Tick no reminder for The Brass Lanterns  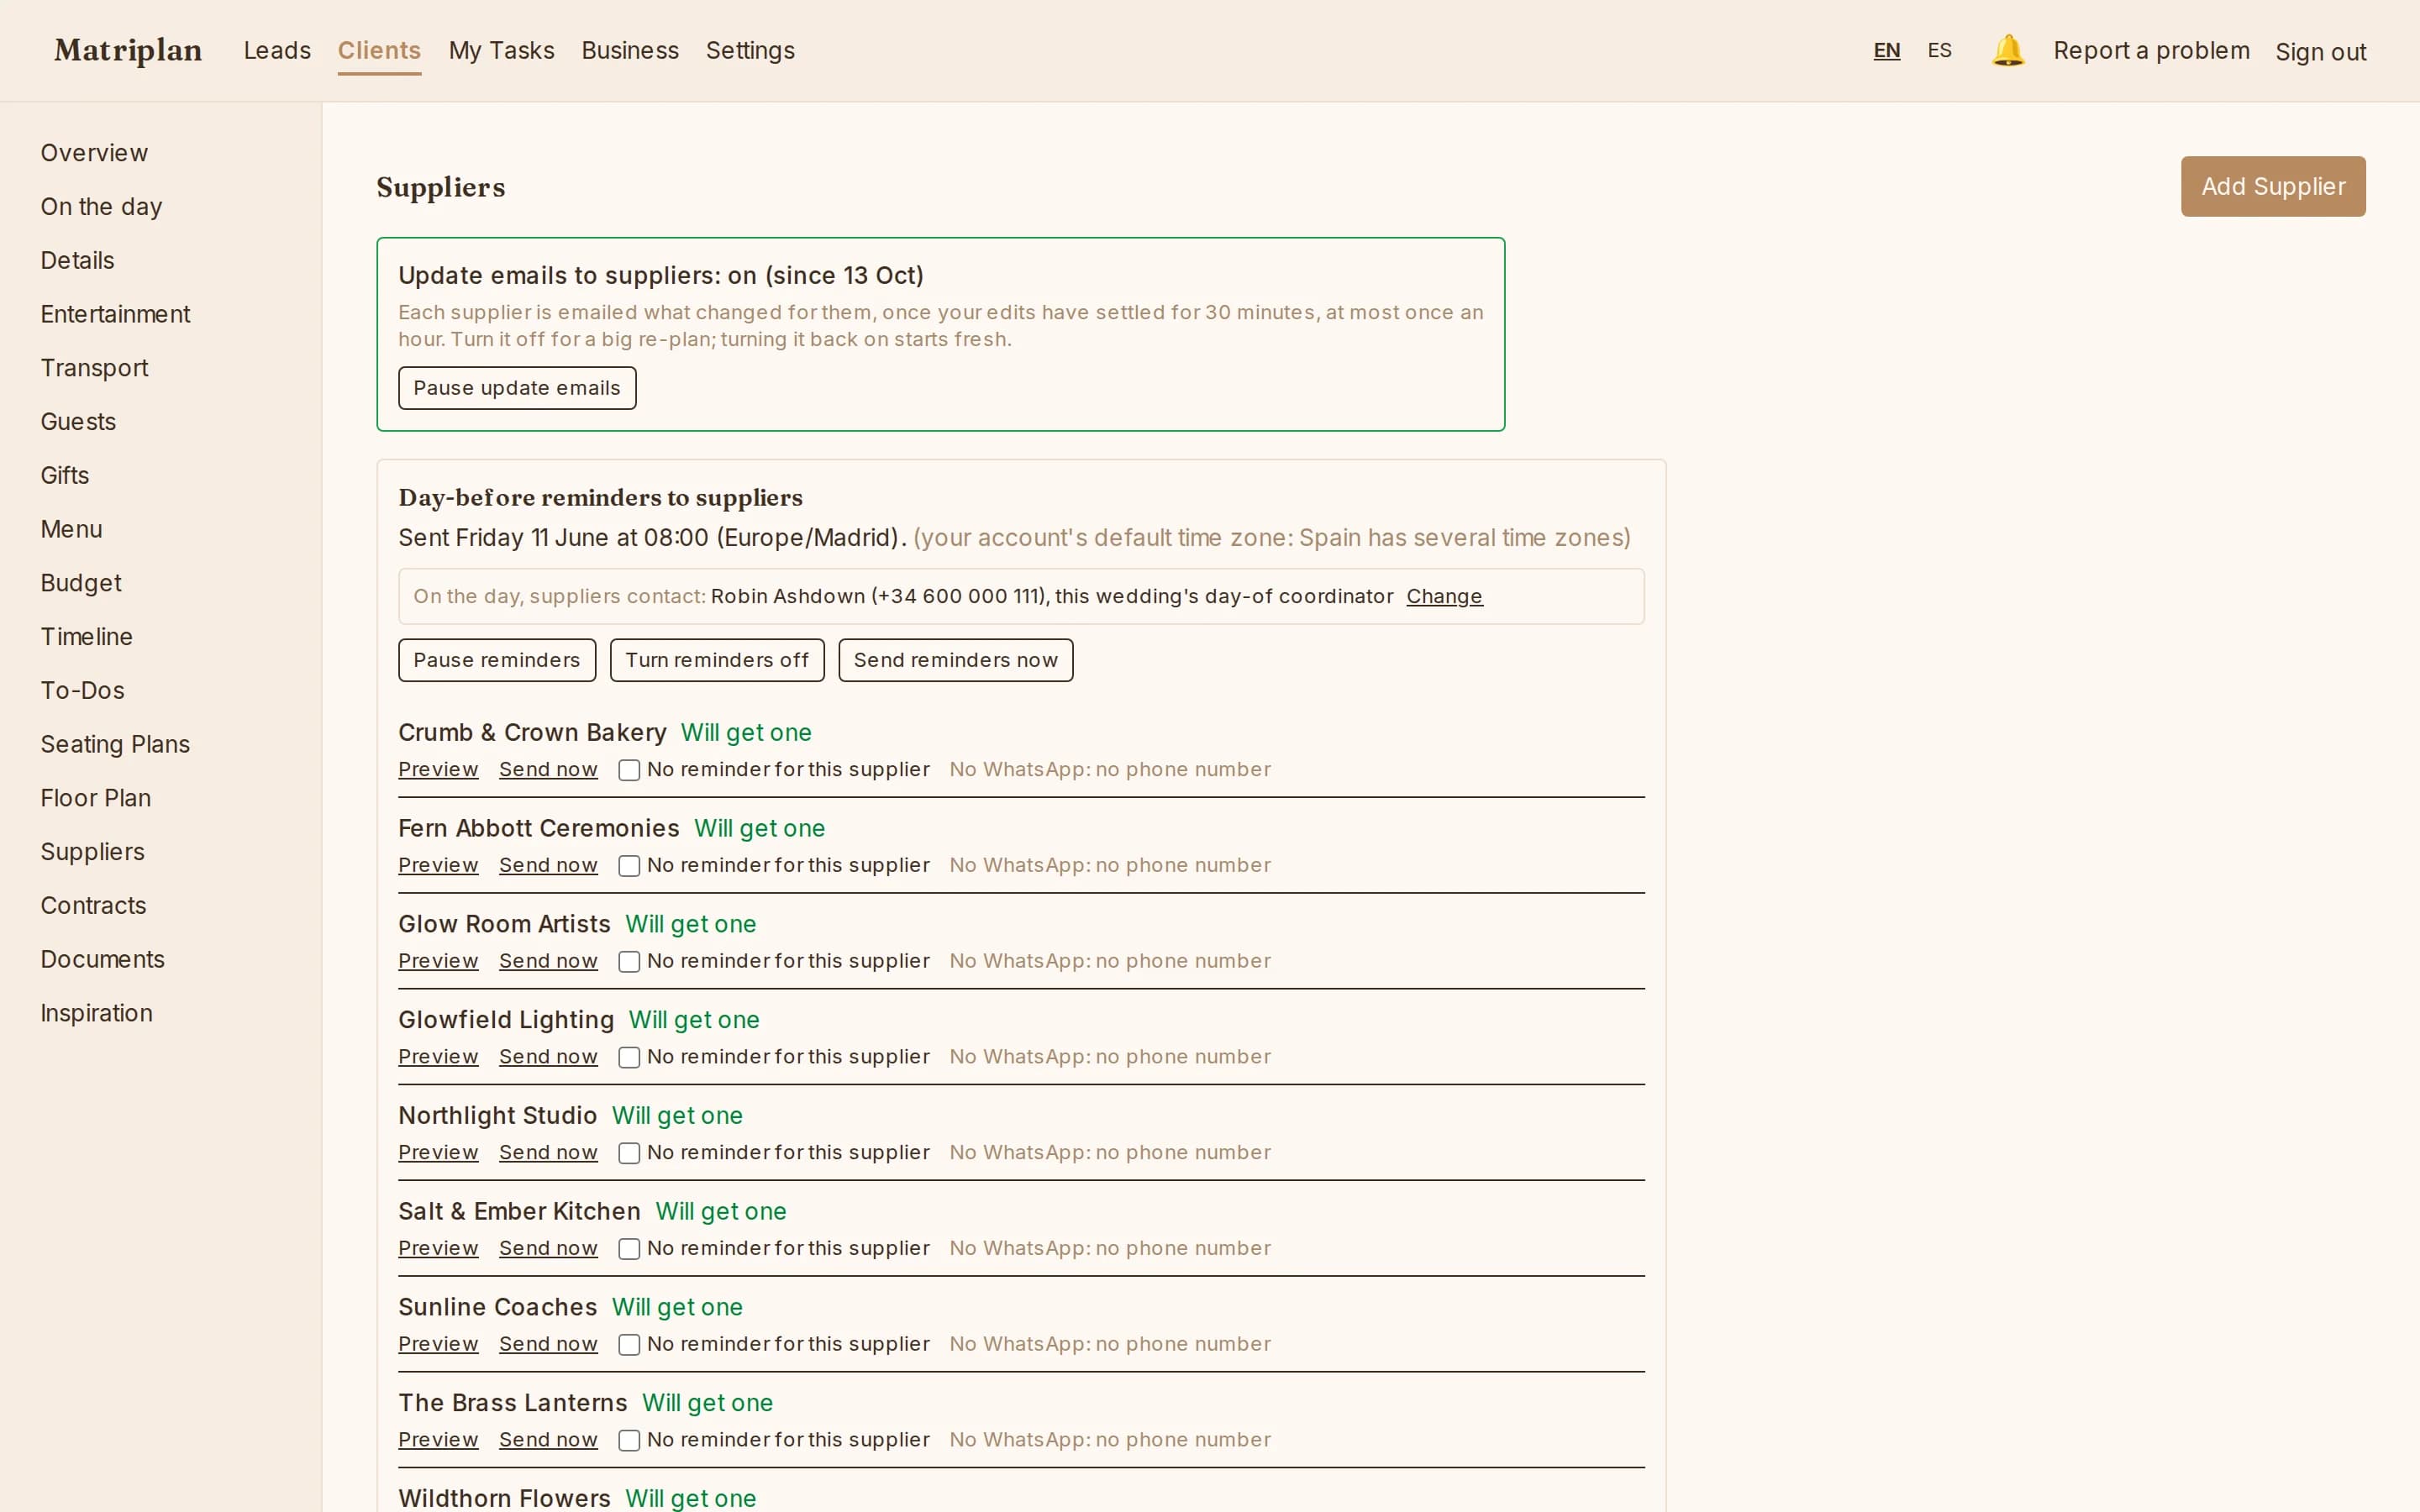tap(629, 1441)
